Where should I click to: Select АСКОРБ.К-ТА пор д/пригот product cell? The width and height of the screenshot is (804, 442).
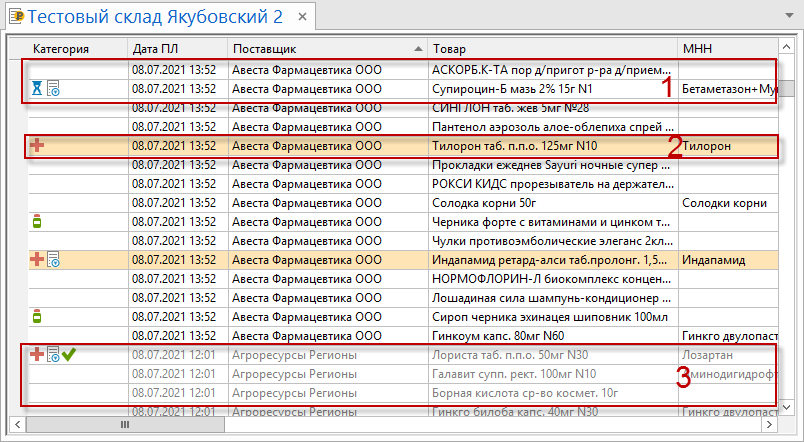click(553, 70)
